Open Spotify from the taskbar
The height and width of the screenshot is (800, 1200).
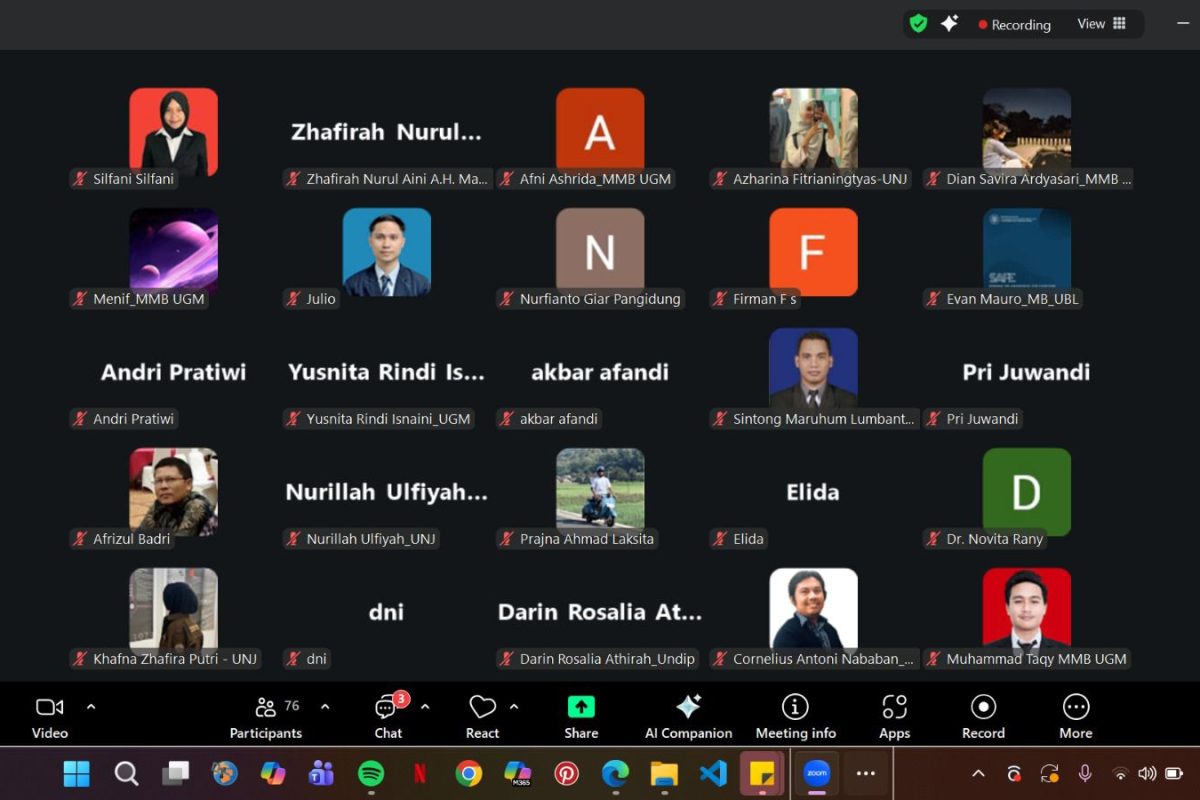[371, 773]
